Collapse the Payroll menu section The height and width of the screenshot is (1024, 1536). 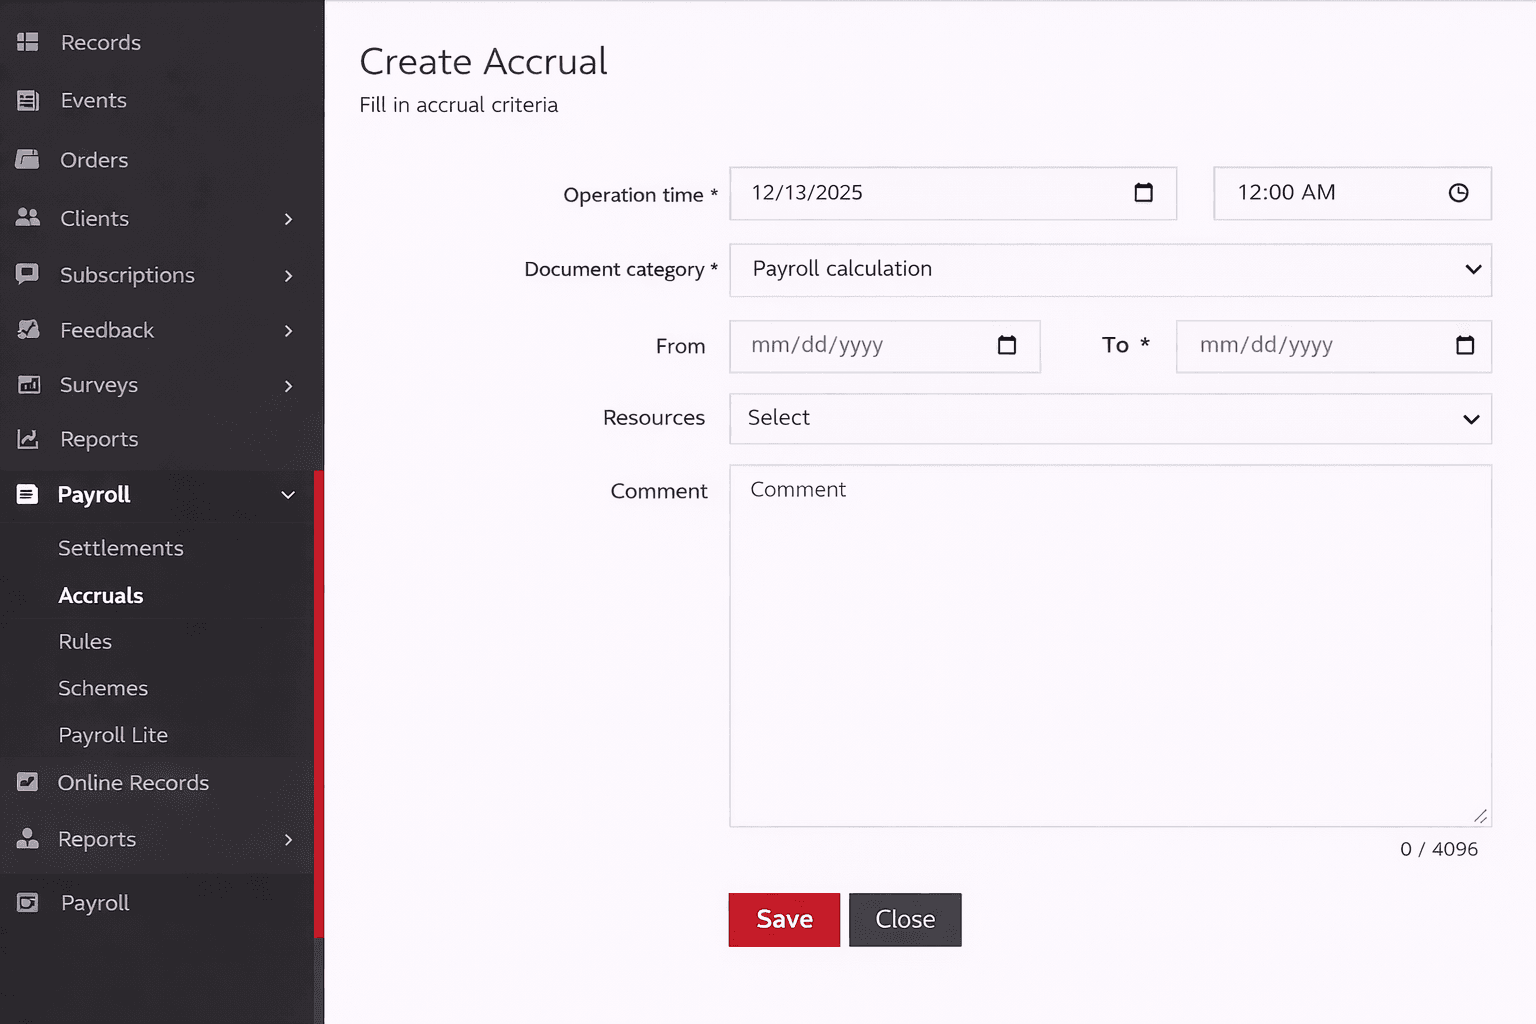(288, 495)
